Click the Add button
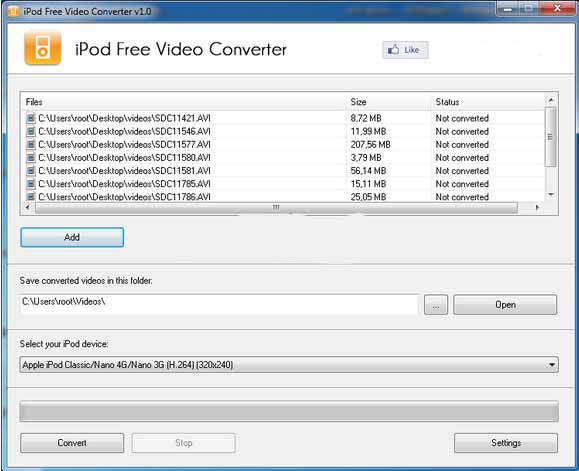 (72, 237)
